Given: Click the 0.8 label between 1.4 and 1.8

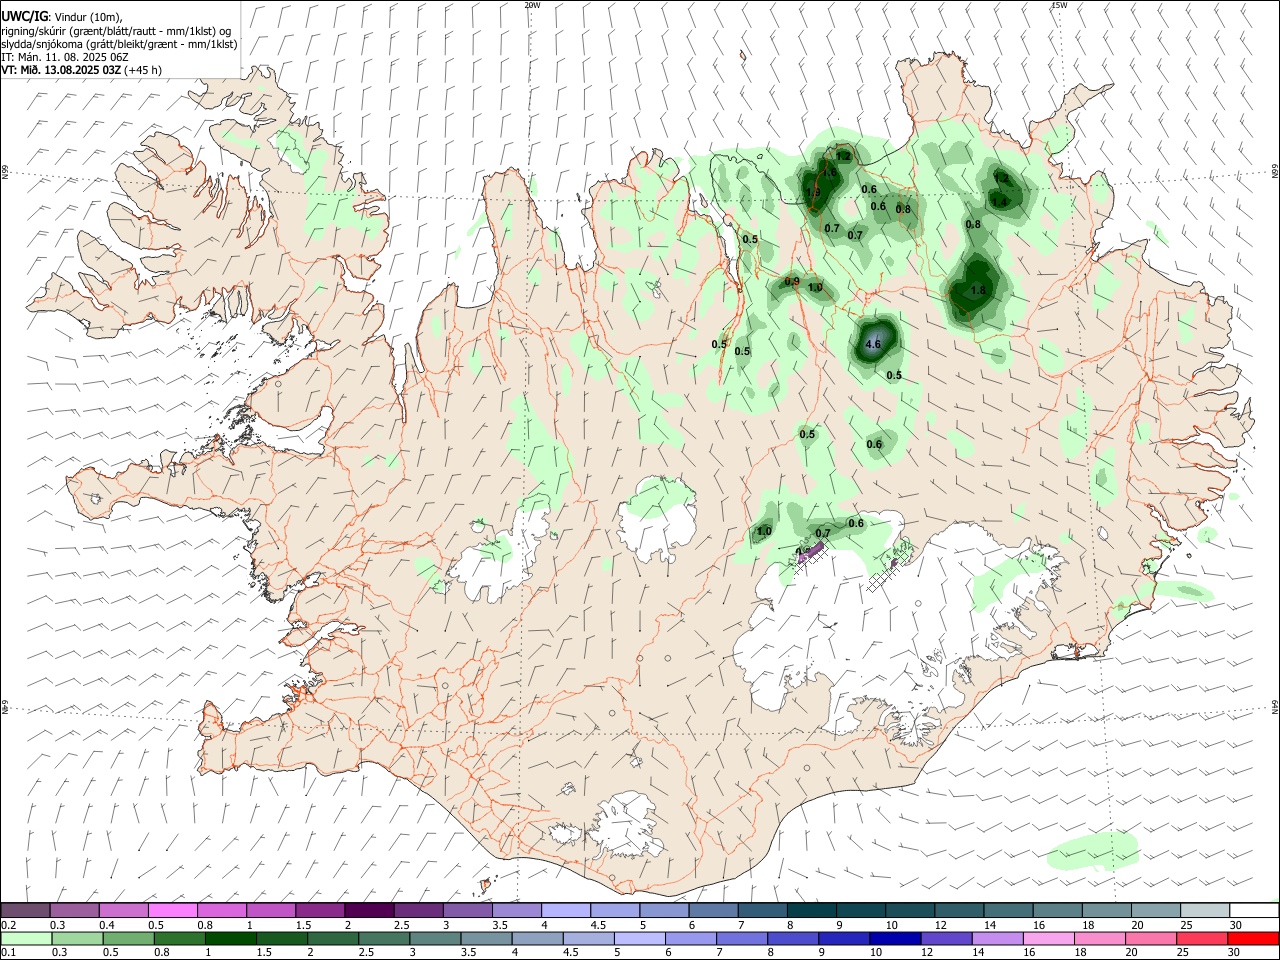Looking at the screenshot, I should (x=973, y=225).
